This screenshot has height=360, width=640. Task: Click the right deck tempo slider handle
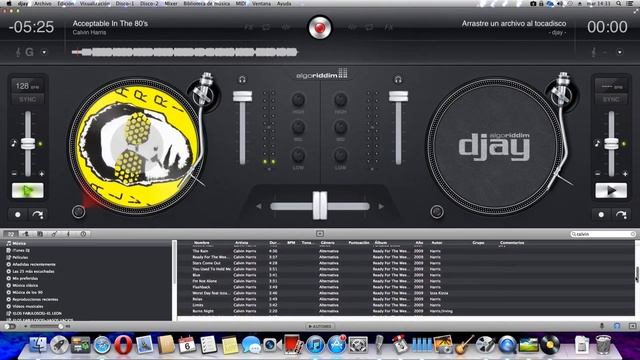click(611, 144)
